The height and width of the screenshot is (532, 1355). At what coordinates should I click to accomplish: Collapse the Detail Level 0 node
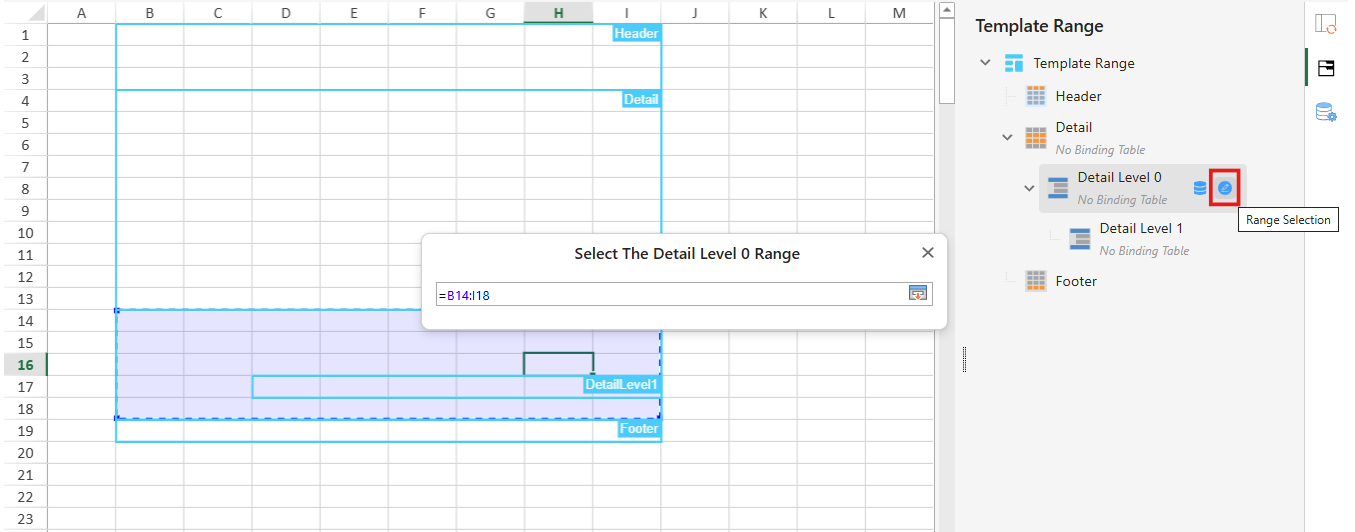point(1029,188)
